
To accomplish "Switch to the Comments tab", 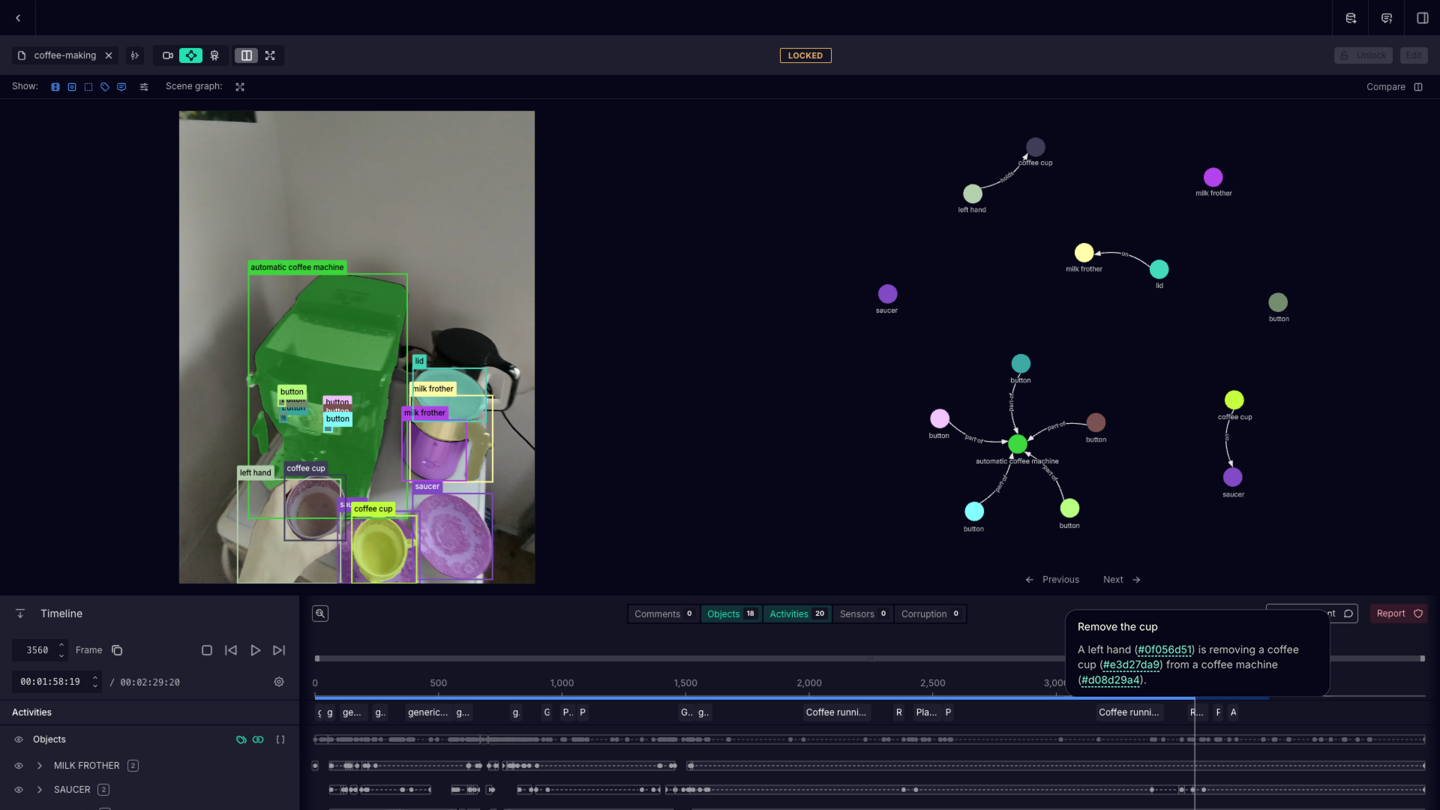I will (x=663, y=614).
